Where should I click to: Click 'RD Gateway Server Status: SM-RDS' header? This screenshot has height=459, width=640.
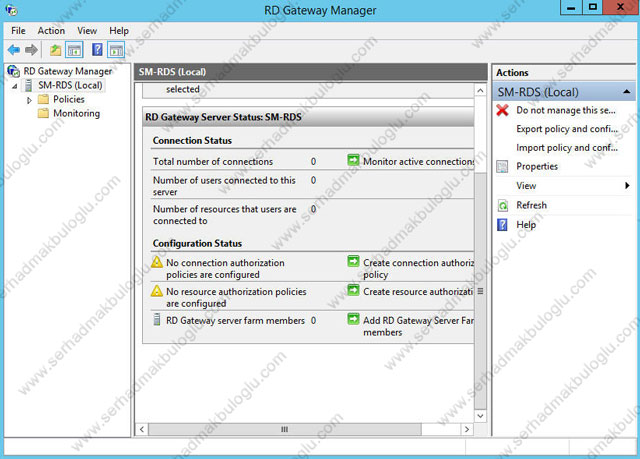point(223,117)
